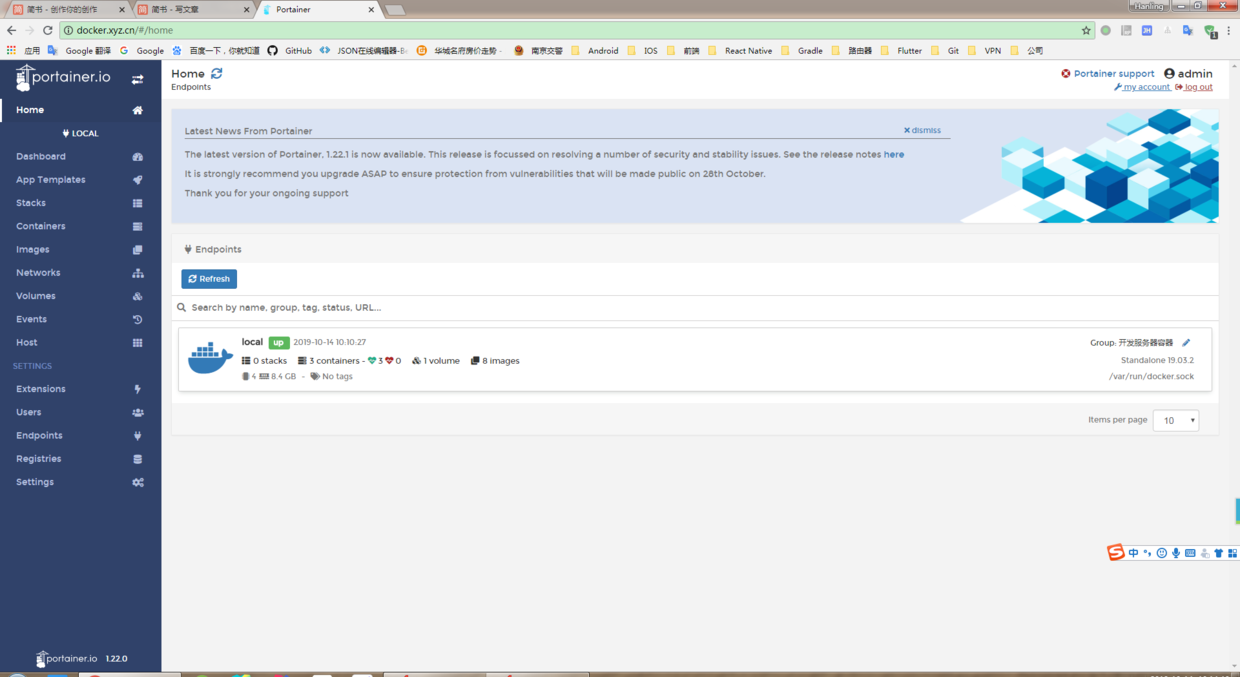Image resolution: width=1240 pixels, height=677 pixels.
Task: Open Registries in the sidebar
Action: click(80, 459)
